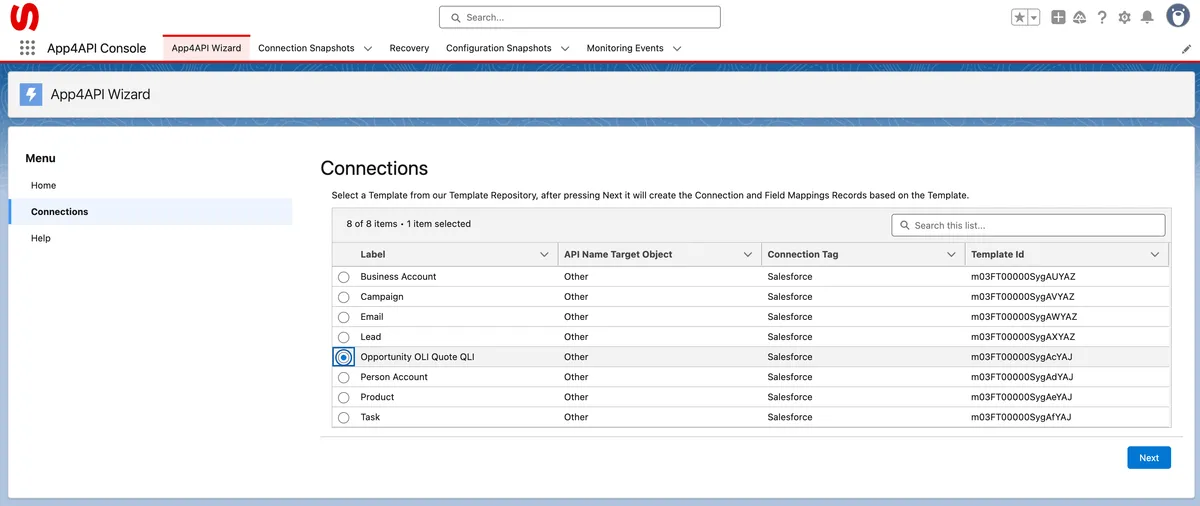Click template id m03FT00000SygAfYAJ
The height and width of the screenshot is (506, 1200).
click(x=1021, y=417)
